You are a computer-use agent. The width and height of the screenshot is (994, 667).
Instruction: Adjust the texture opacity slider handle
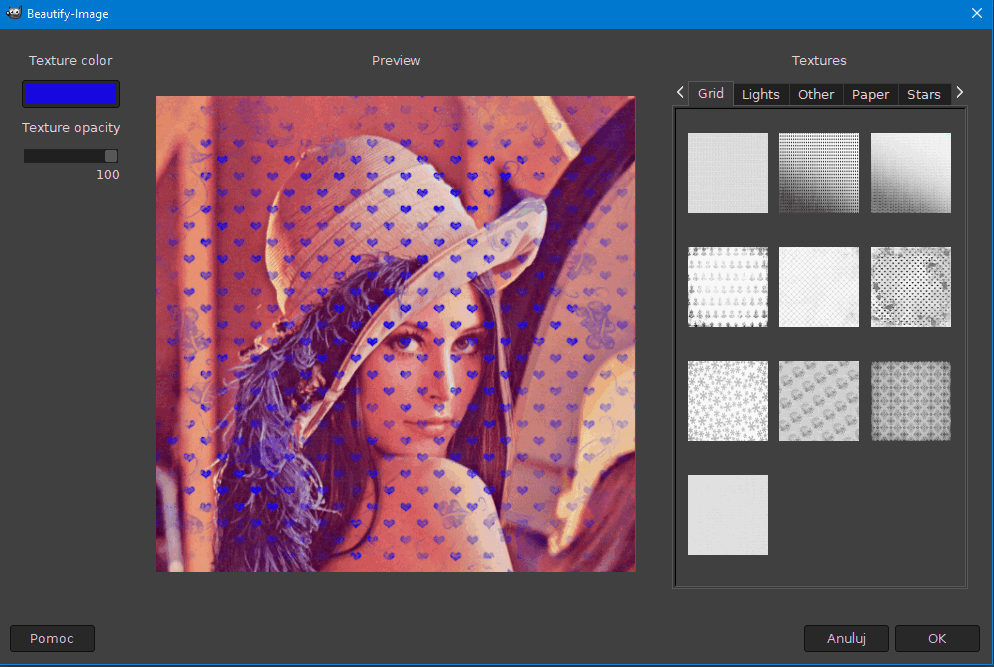pyautogui.click(x=111, y=156)
